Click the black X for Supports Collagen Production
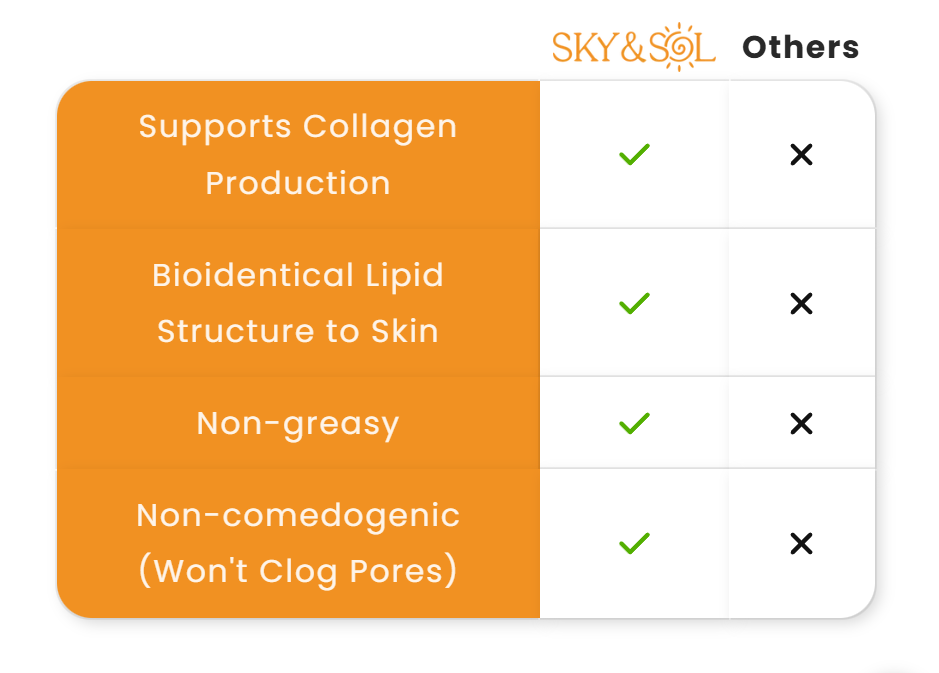The height and width of the screenshot is (673, 939). pyautogui.click(x=801, y=155)
